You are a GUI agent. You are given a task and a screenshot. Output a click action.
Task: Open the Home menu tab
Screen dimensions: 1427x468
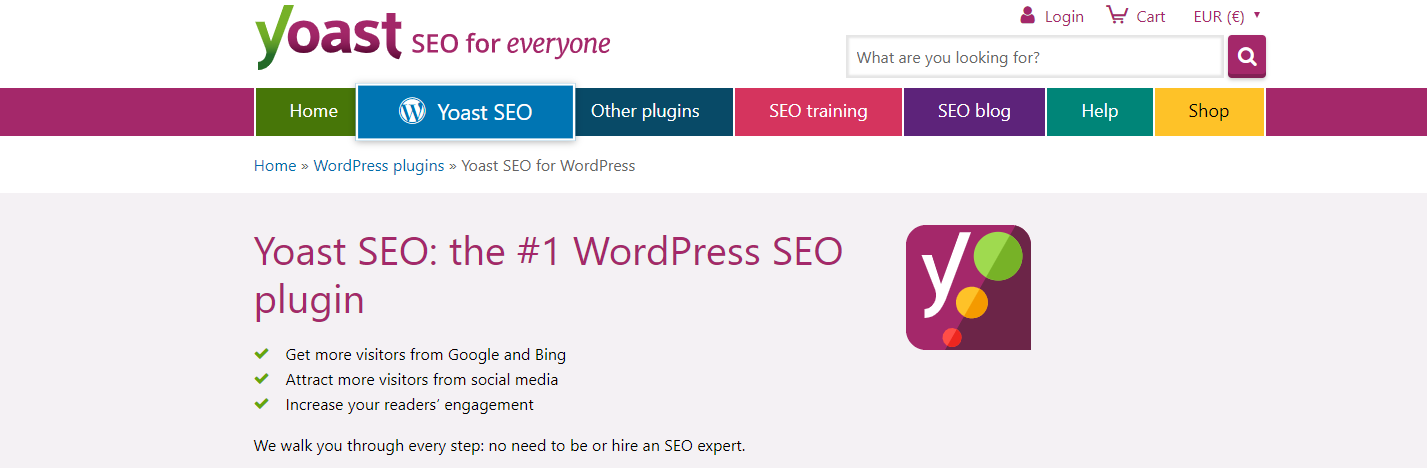[x=313, y=111]
